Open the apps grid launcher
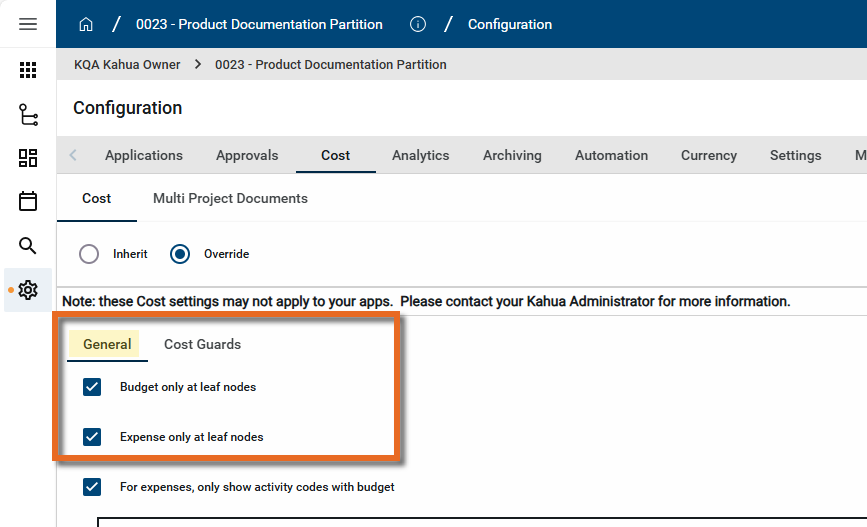The image size is (867, 527). click(x=28, y=70)
